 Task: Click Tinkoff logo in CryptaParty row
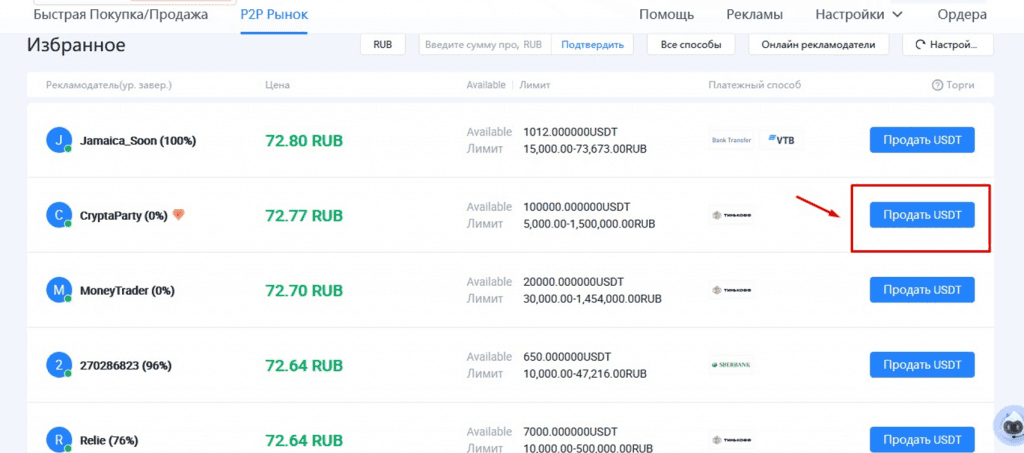click(x=731, y=215)
